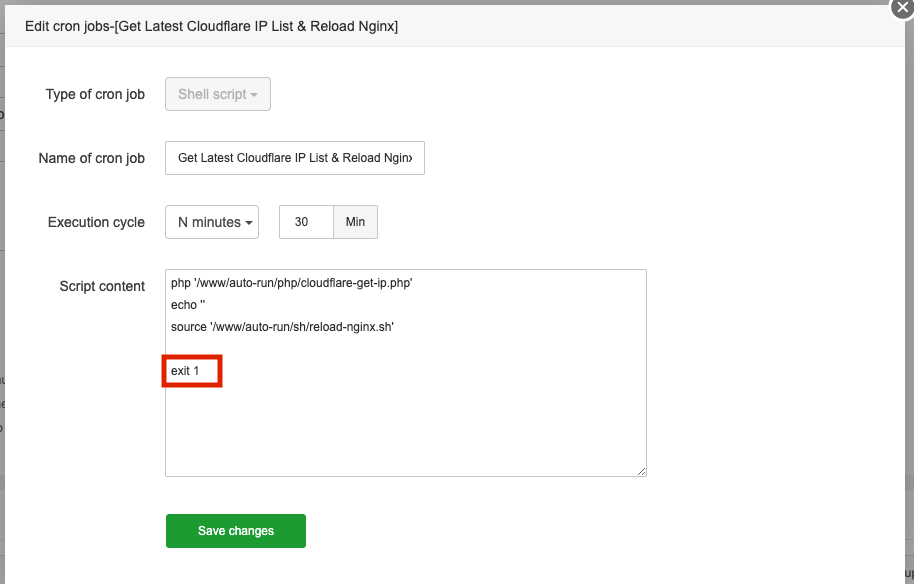Viewport: 914px width, 584px height.
Task: Click the 'Execution cycle' label
Action: (95, 221)
